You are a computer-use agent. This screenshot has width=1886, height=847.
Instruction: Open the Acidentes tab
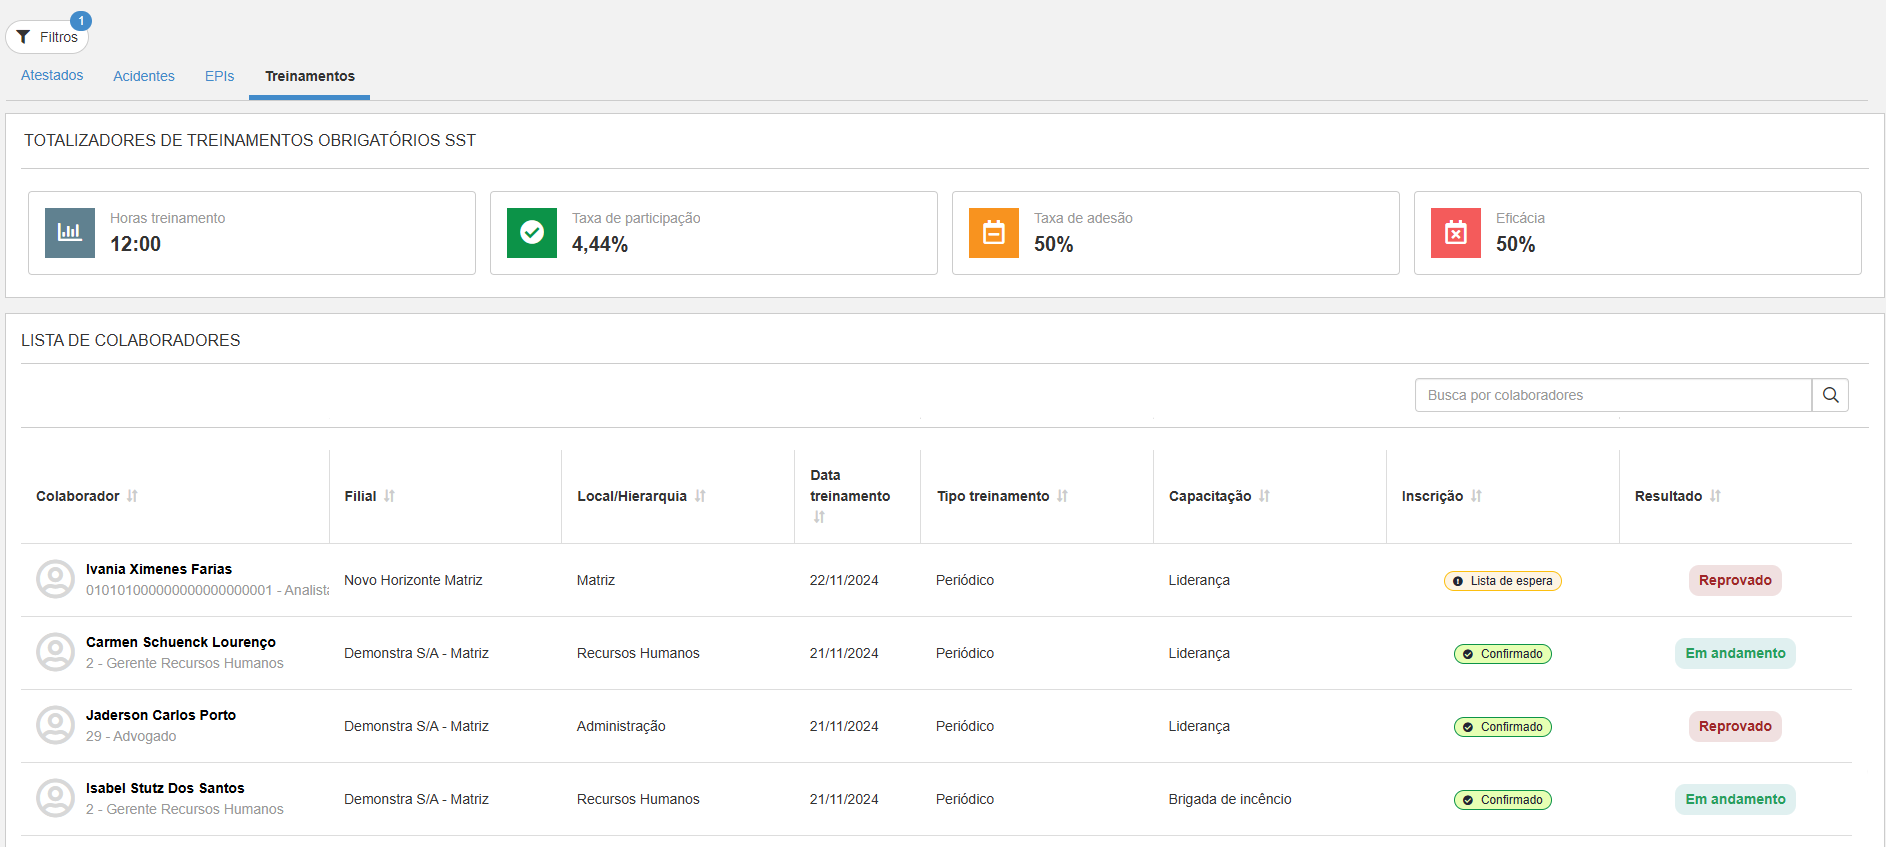point(144,76)
